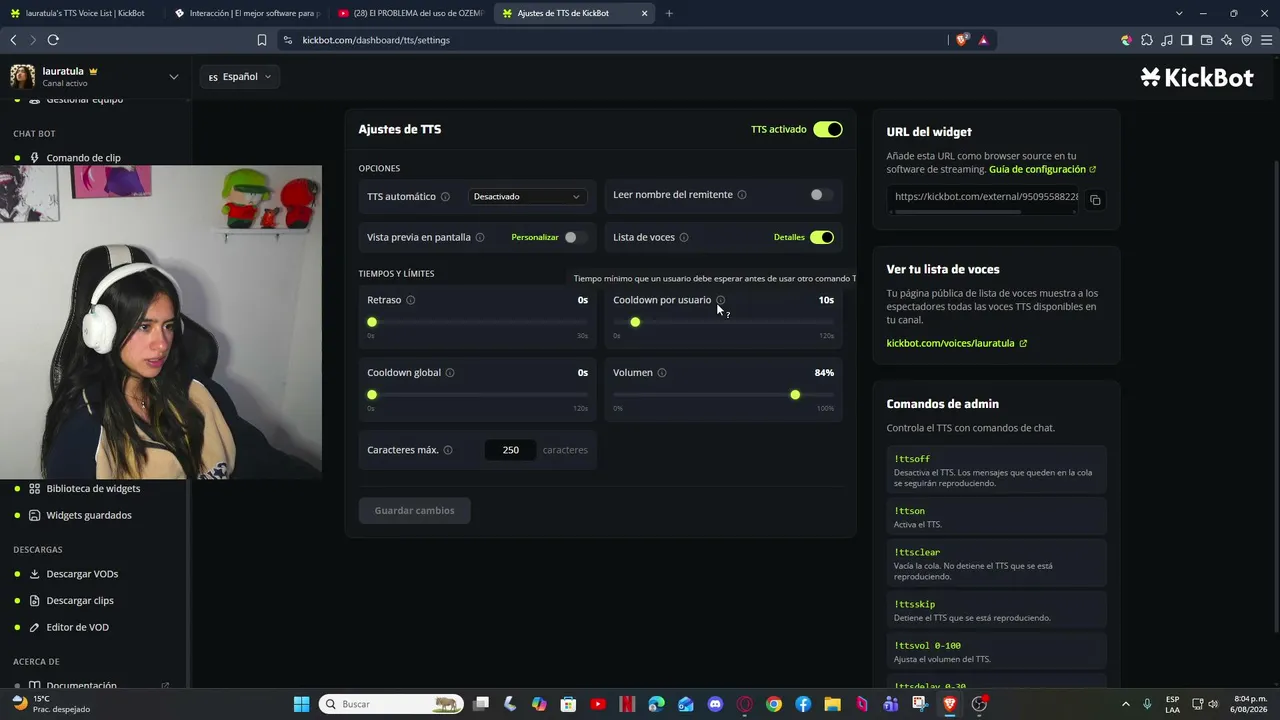Open the browser tab search chevron
This screenshot has height=720, width=1280.
tap(1179, 13)
